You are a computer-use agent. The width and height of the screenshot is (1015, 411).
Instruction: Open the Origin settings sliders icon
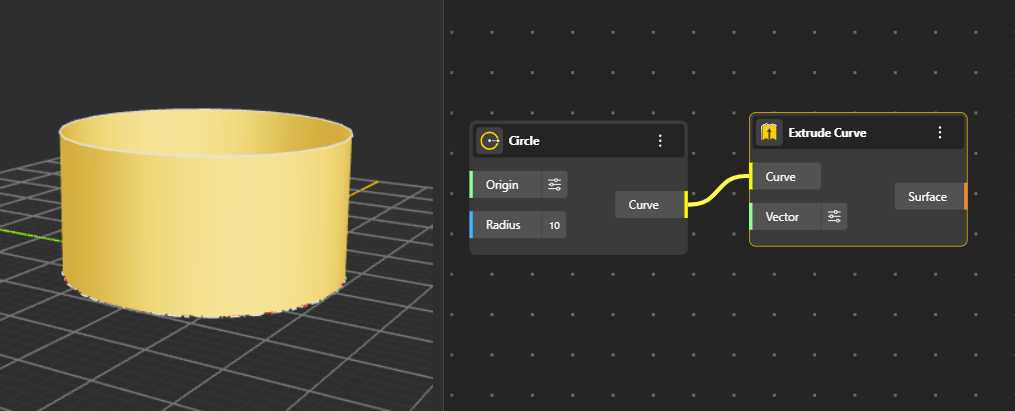pyautogui.click(x=554, y=184)
